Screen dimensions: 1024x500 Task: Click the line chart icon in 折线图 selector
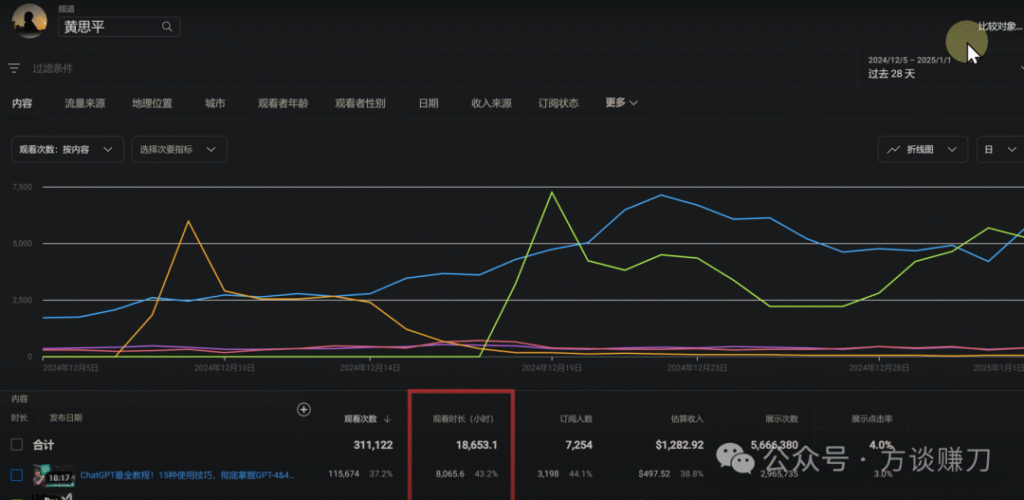(893, 149)
